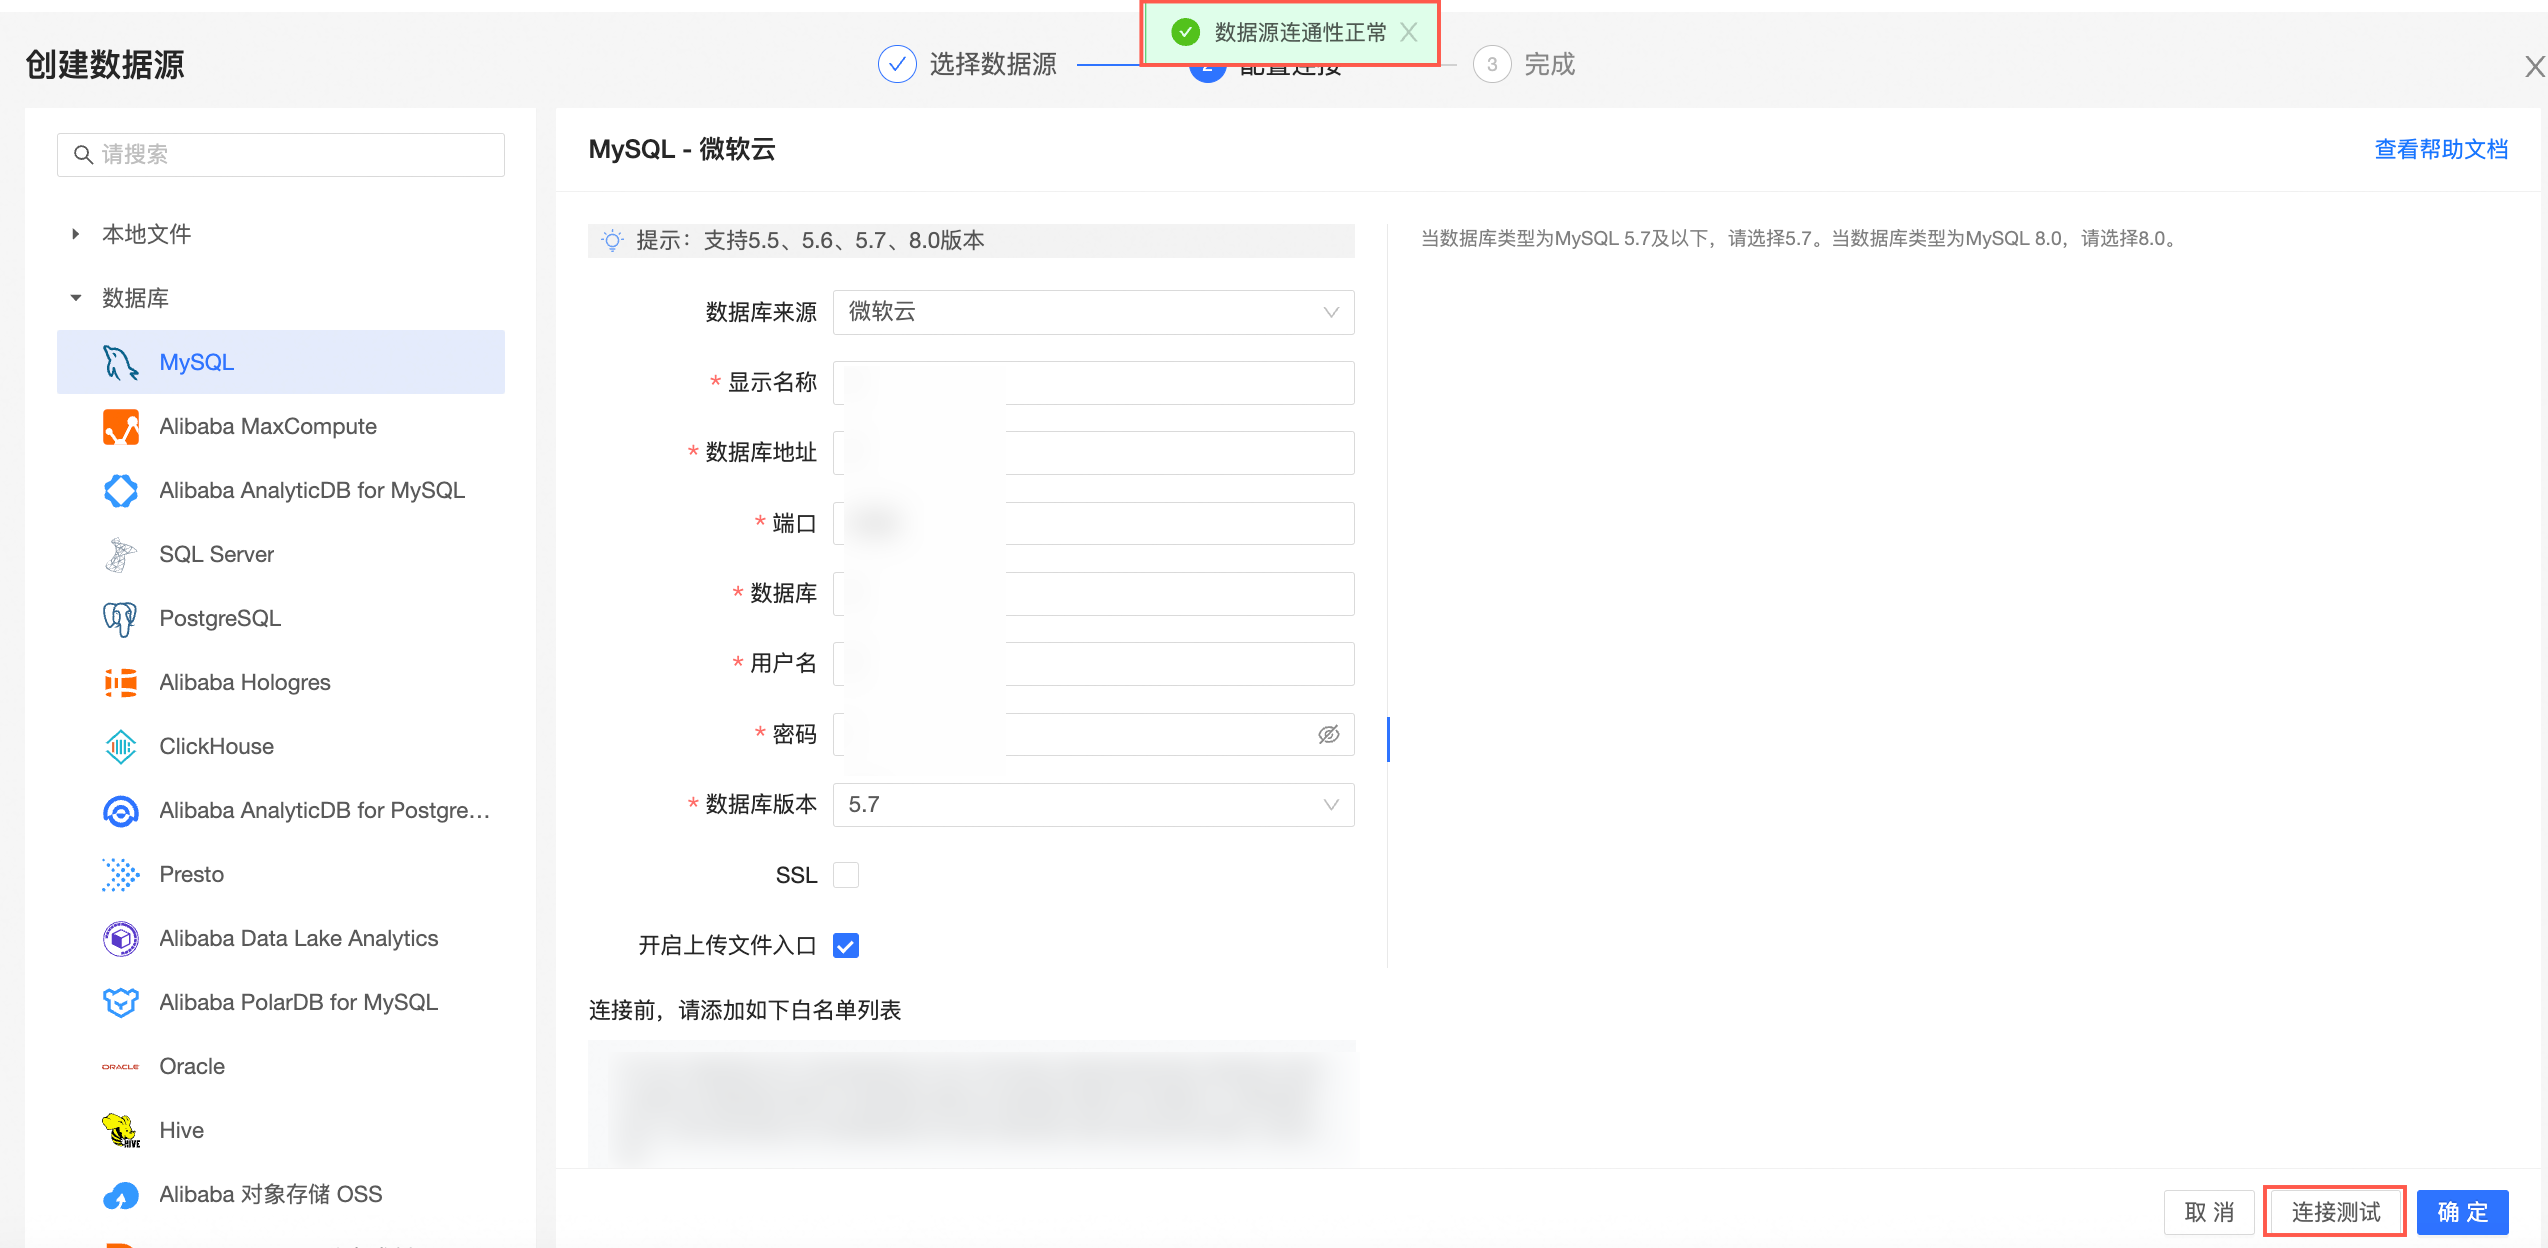Expand the 本地文件 tree category
The height and width of the screenshot is (1248, 2548).
tap(76, 234)
